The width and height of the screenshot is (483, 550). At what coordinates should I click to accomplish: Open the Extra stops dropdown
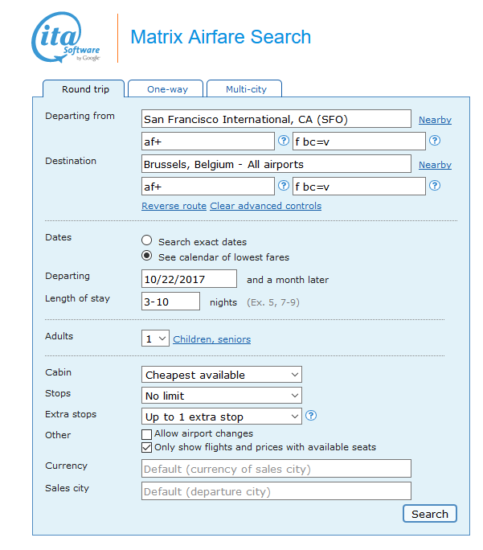221,416
